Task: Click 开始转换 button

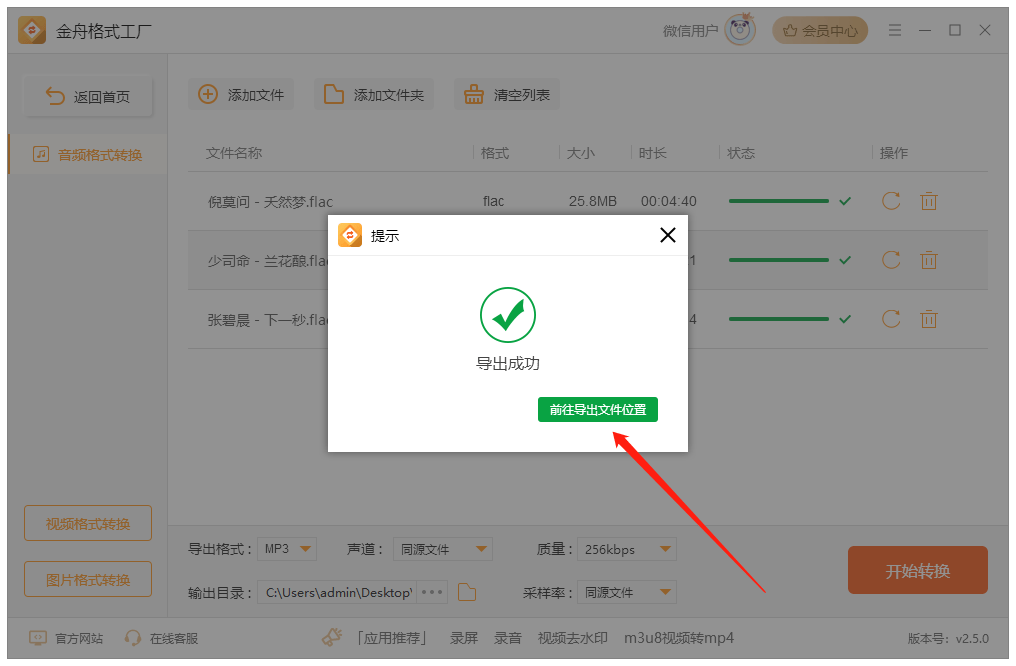Action: tap(918, 570)
